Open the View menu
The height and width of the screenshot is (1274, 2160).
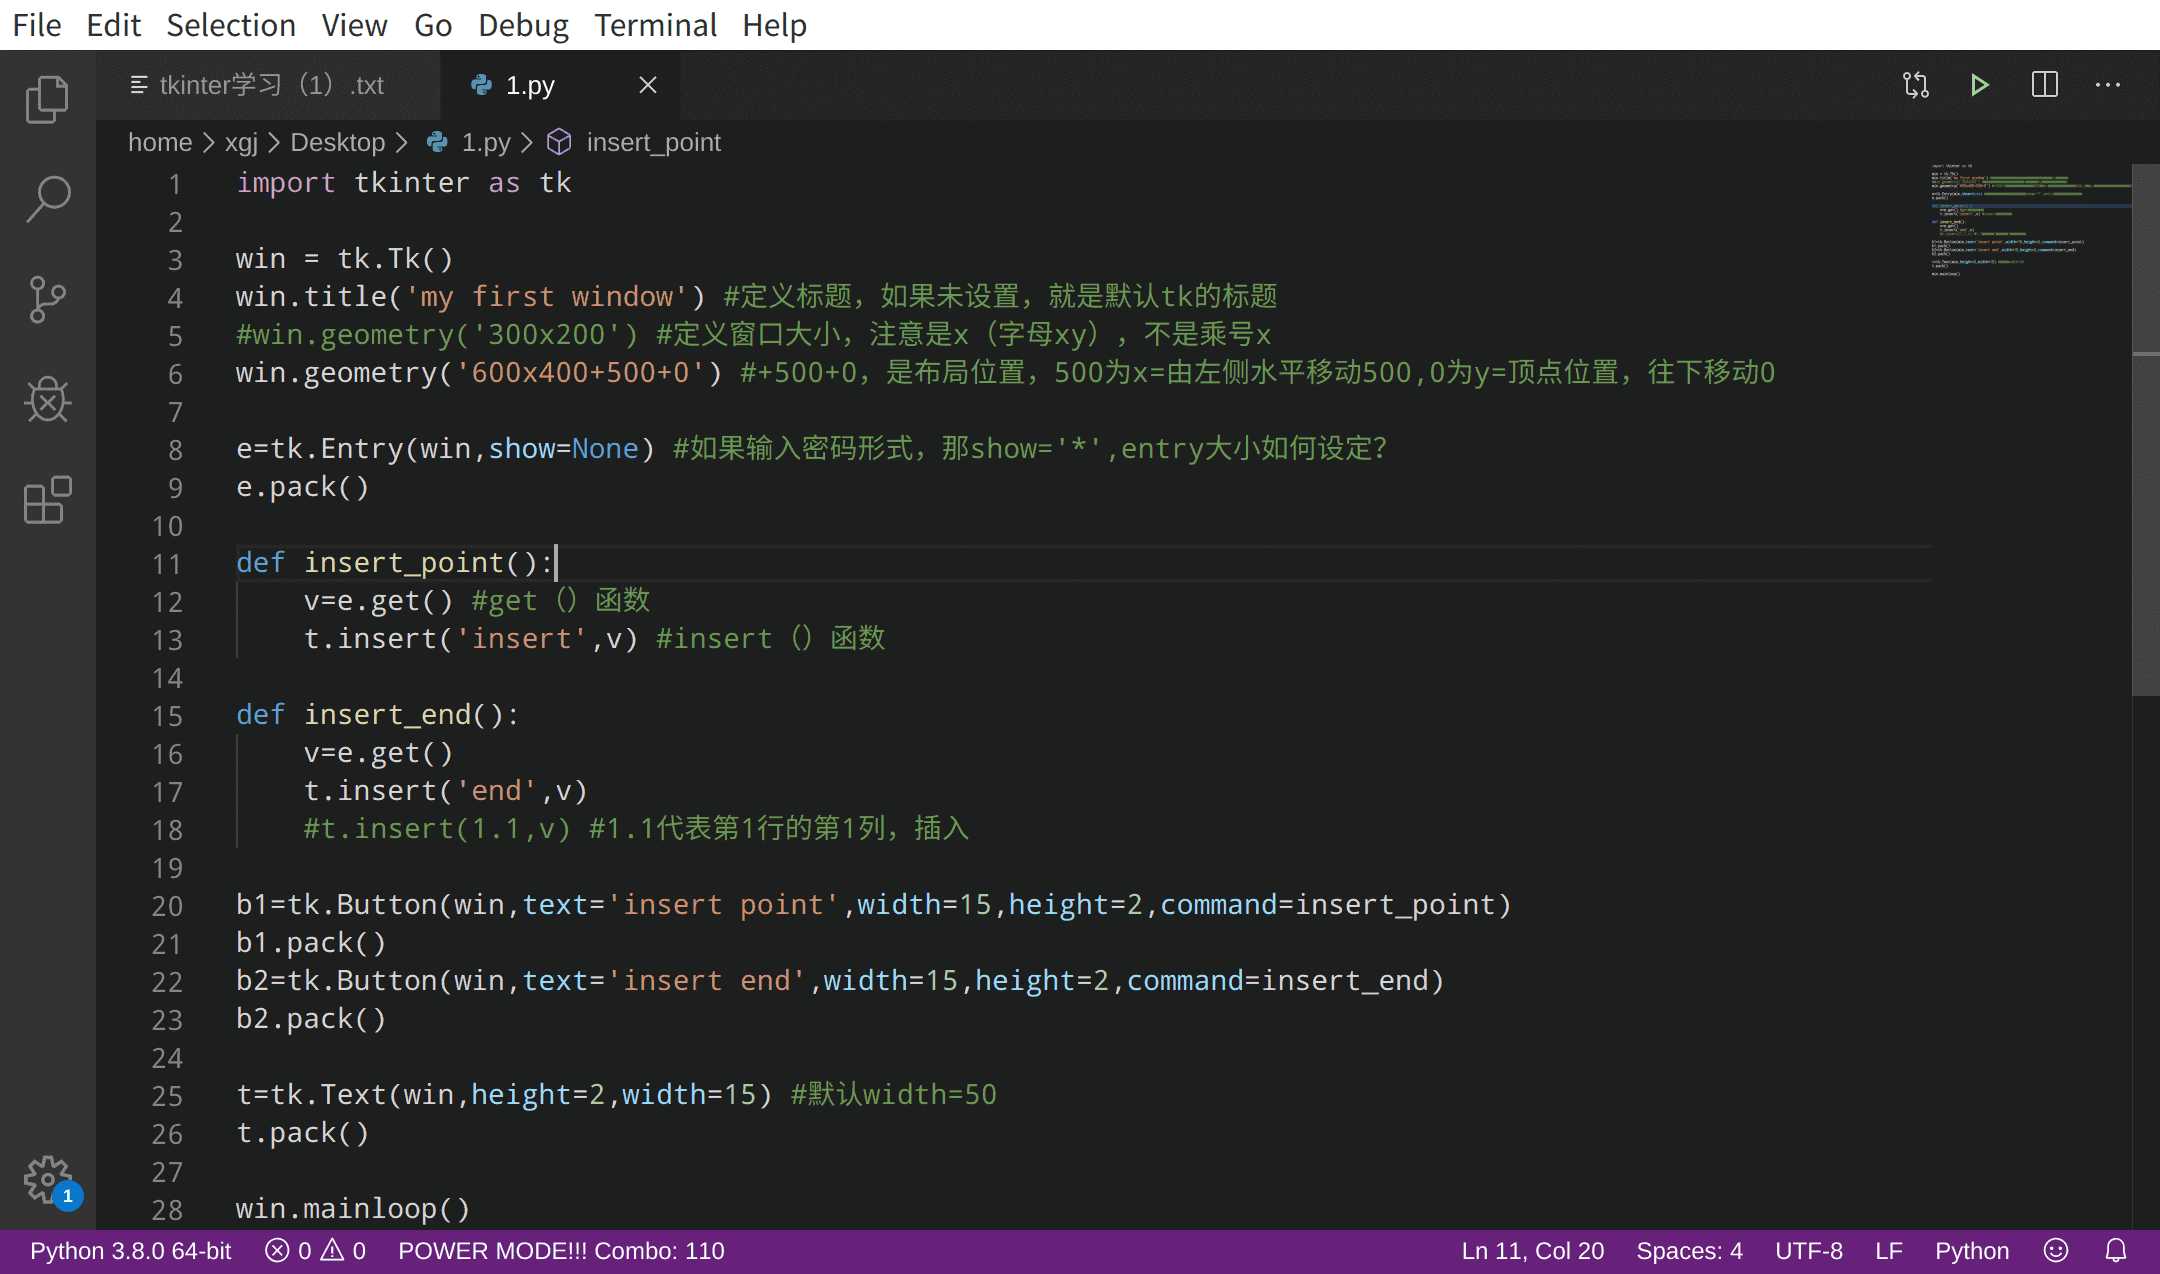354,25
